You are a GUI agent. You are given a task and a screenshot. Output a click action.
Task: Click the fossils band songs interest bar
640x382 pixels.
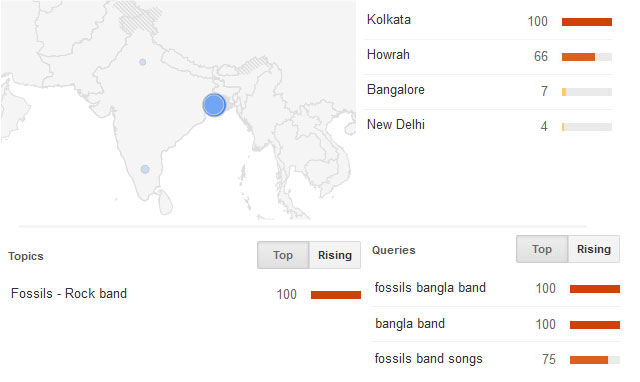click(x=589, y=360)
